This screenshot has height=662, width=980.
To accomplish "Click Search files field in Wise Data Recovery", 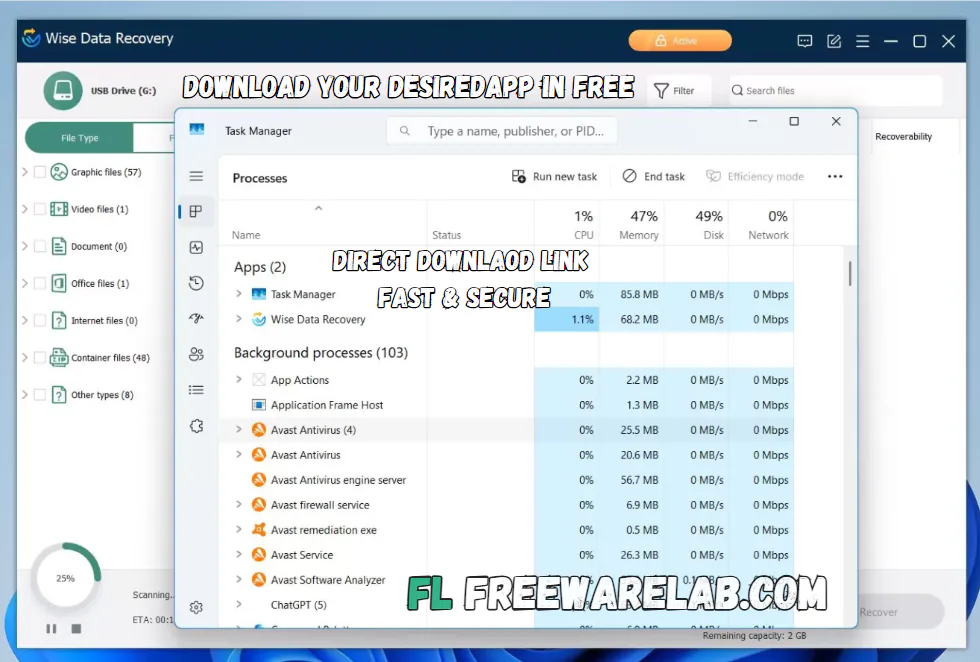I will coord(836,91).
